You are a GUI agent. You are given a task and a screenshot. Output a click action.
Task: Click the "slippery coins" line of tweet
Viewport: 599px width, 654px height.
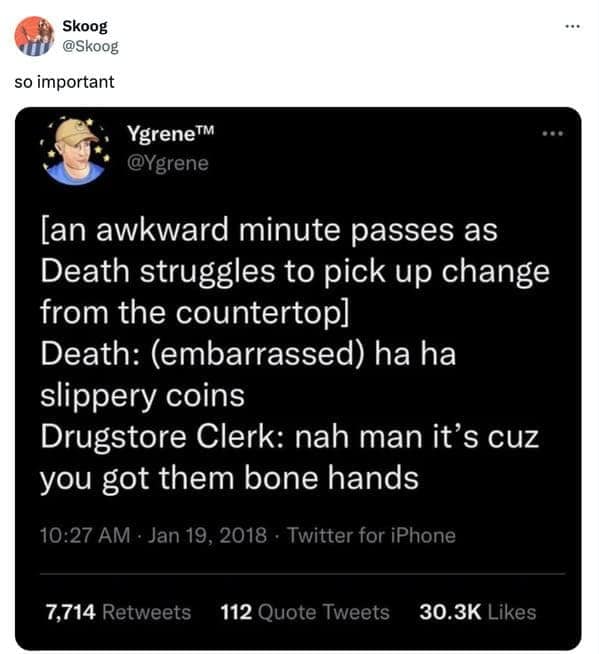pyautogui.click(x=142, y=395)
